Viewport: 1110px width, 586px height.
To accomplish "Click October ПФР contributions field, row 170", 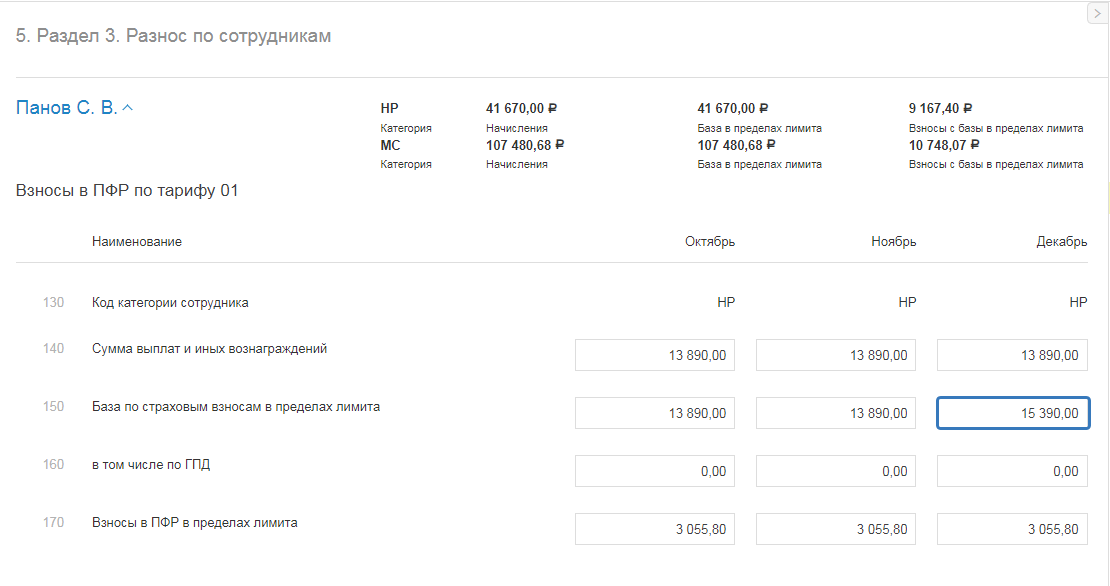I will click(x=656, y=529).
